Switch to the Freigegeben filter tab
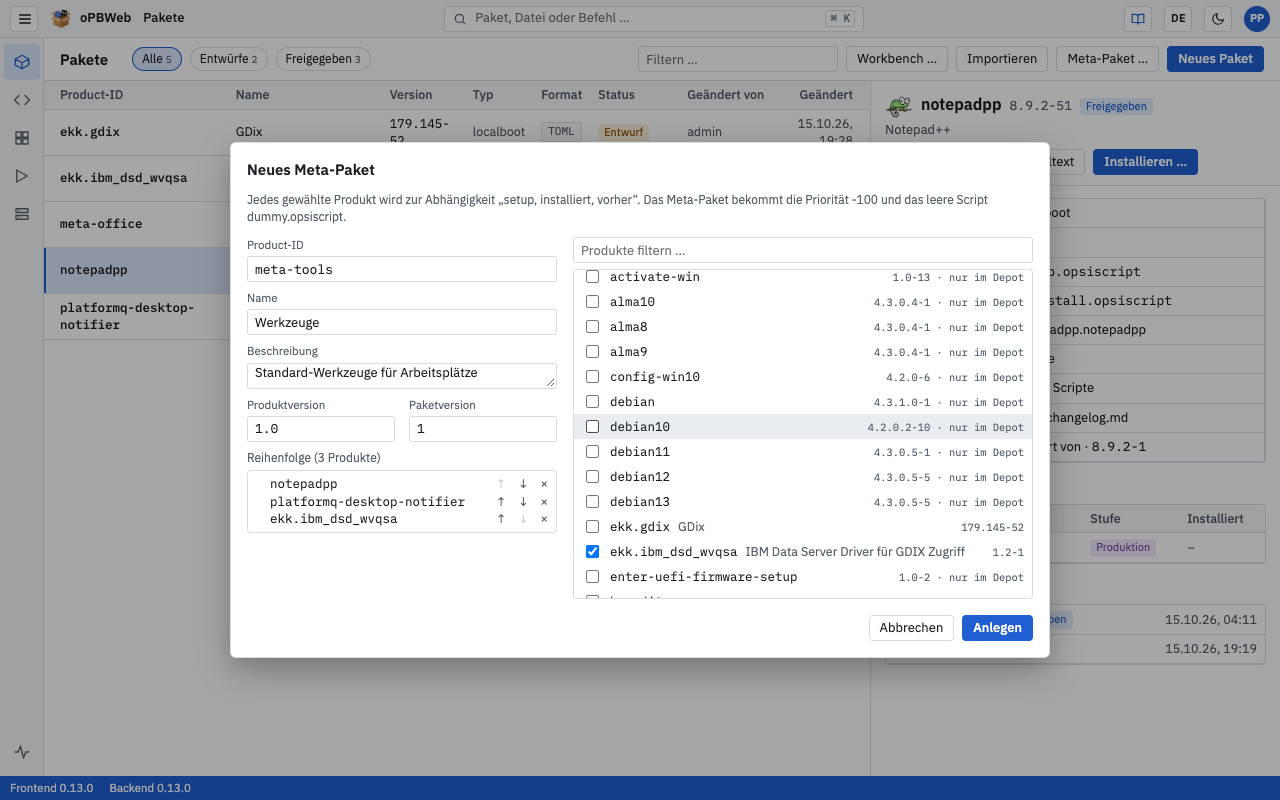This screenshot has height=800, width=1280. [x=323, y=59]
